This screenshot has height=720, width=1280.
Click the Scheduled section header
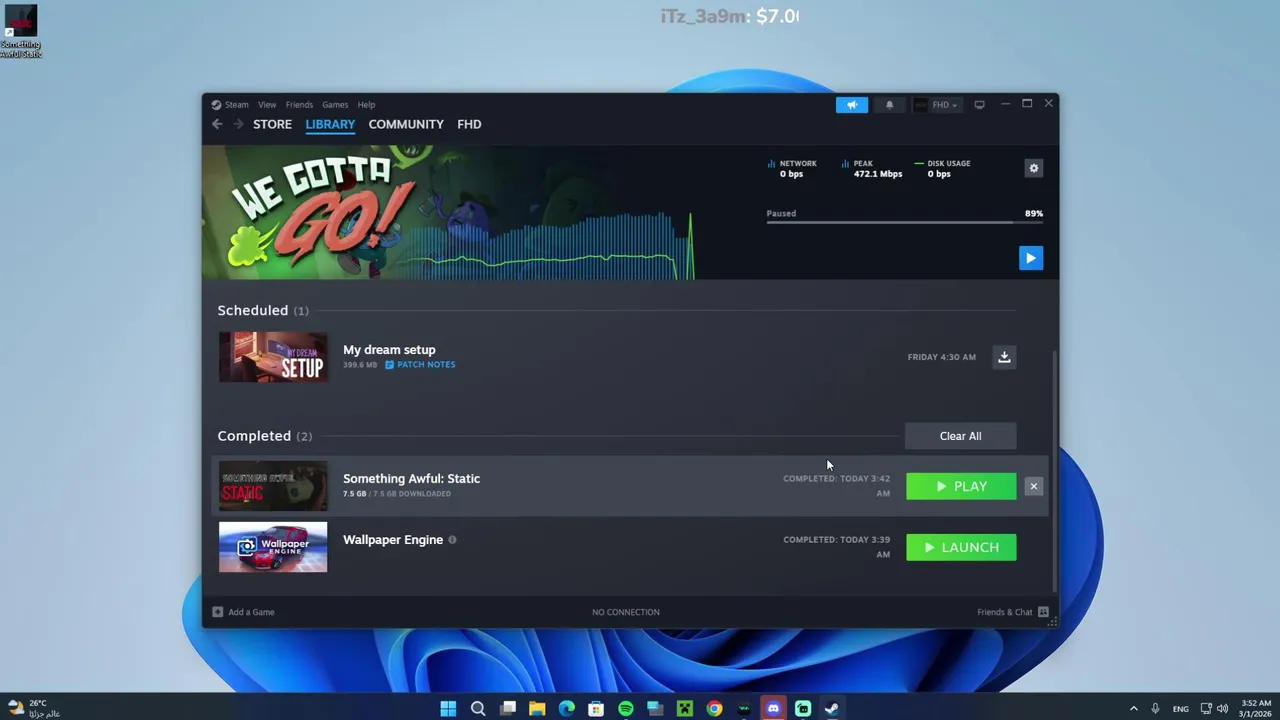click(x=263, y=311)
